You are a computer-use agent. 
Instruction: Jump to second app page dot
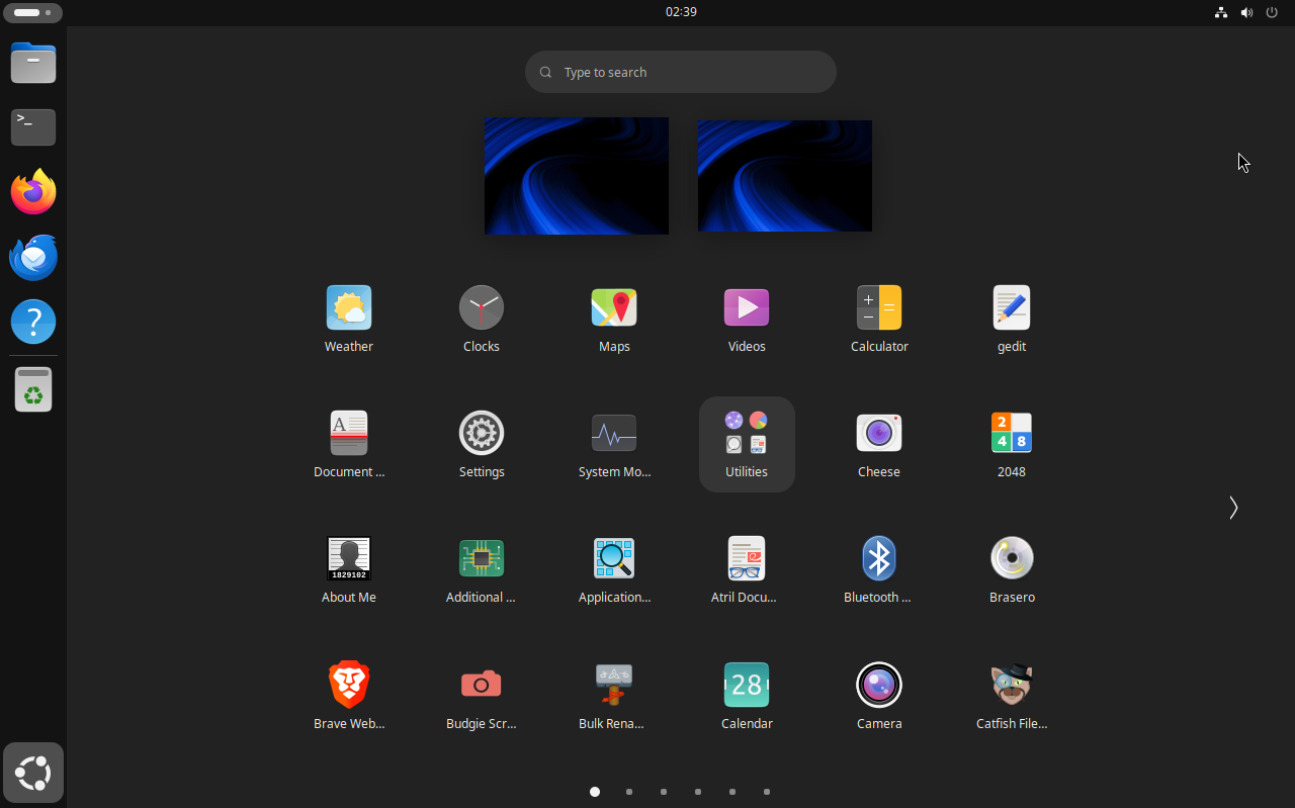pos(629,792)
